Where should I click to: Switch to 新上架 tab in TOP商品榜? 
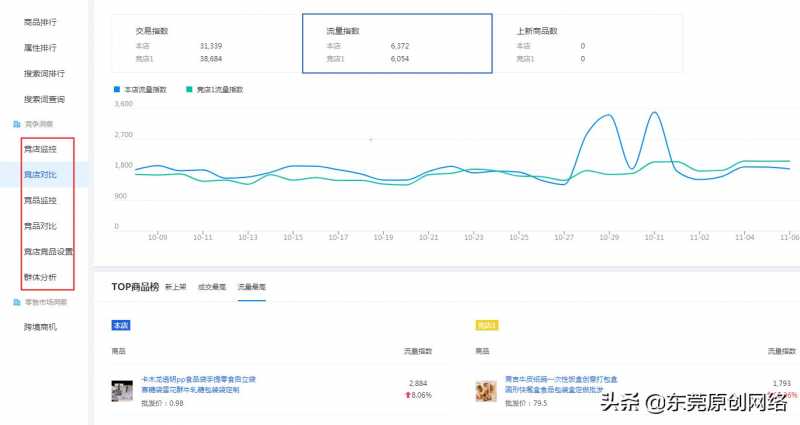176,287
